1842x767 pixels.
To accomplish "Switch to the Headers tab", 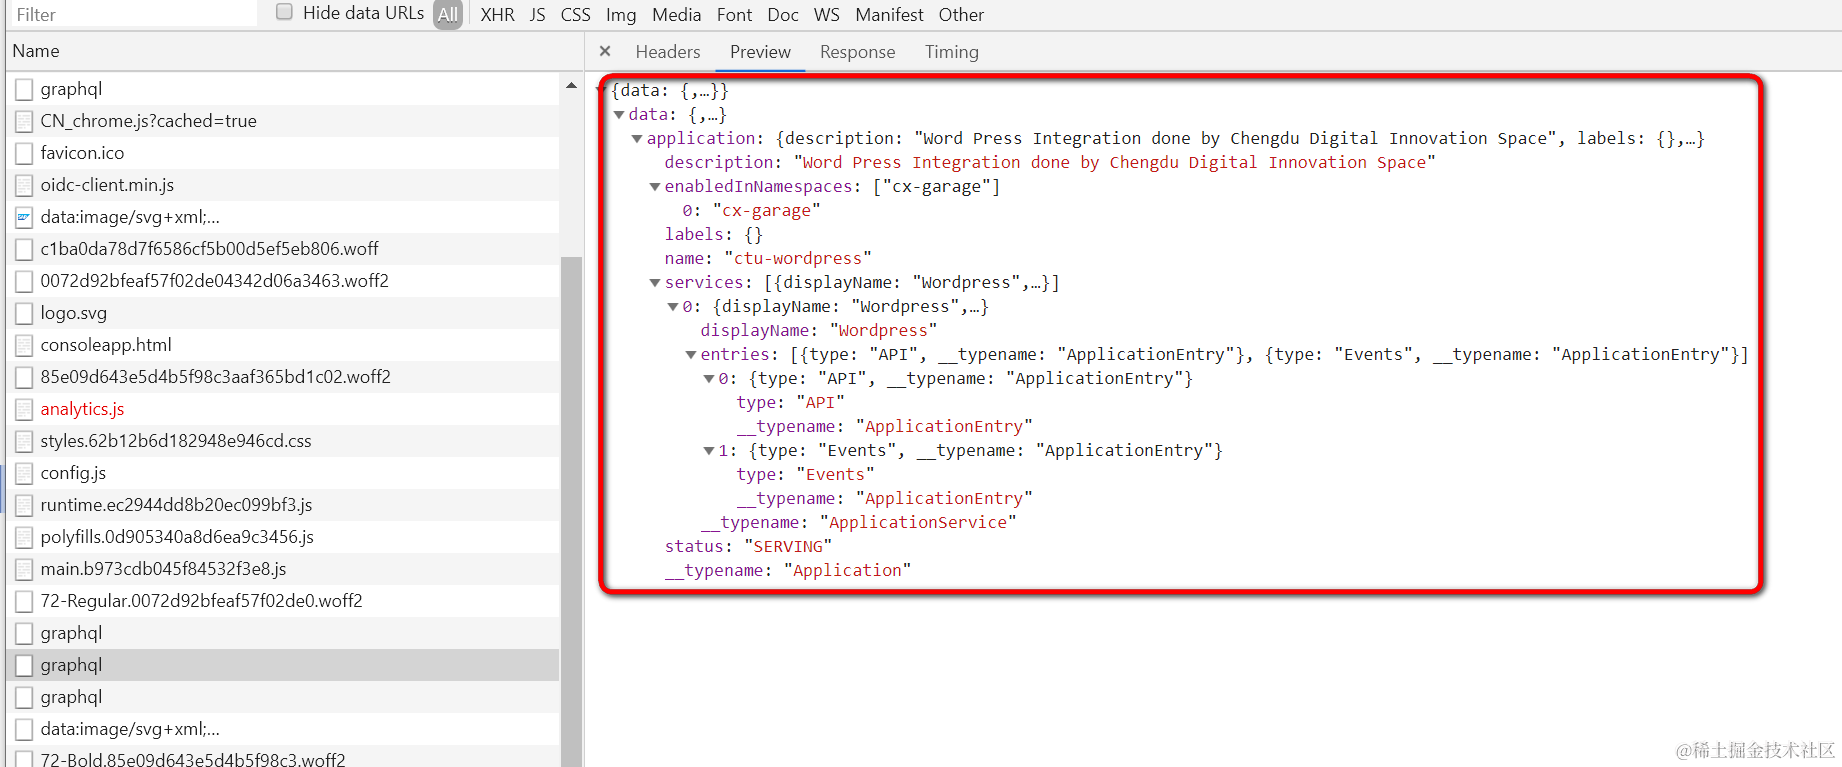I will [x=668, y=52].
